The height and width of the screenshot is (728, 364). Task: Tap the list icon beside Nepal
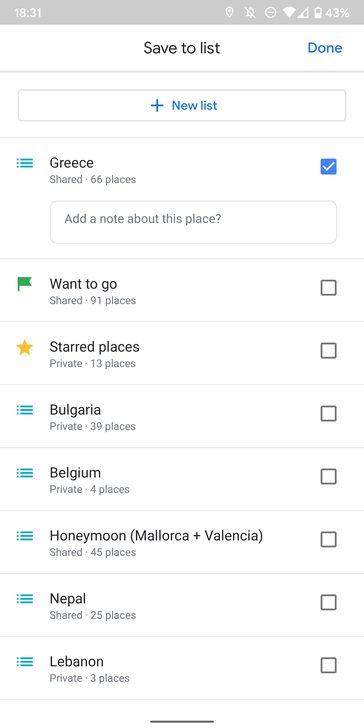[25, 599]
